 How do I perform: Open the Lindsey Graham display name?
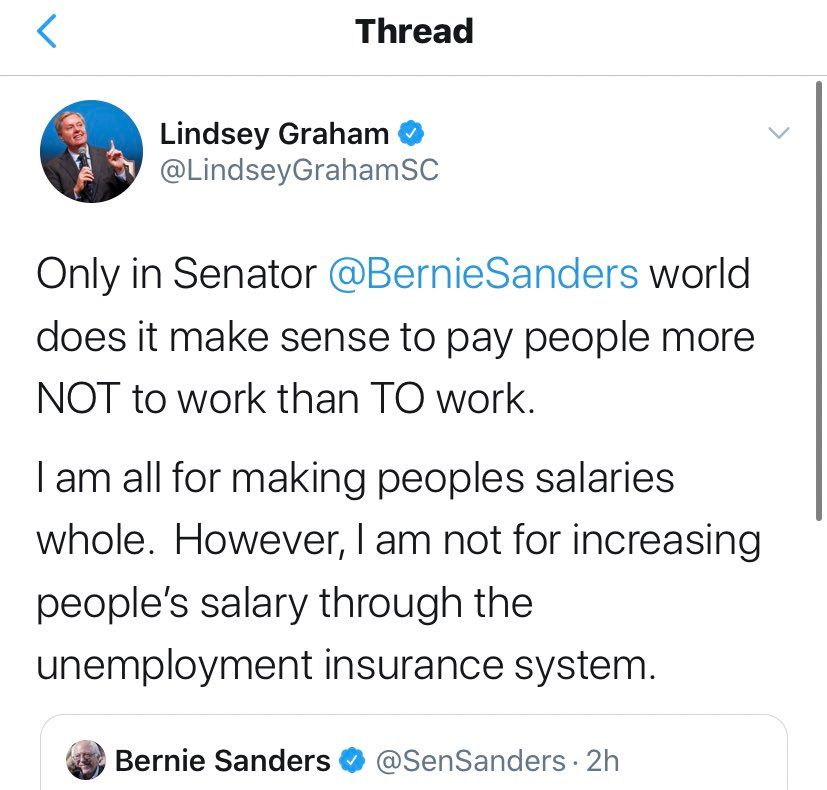(275, 134)
